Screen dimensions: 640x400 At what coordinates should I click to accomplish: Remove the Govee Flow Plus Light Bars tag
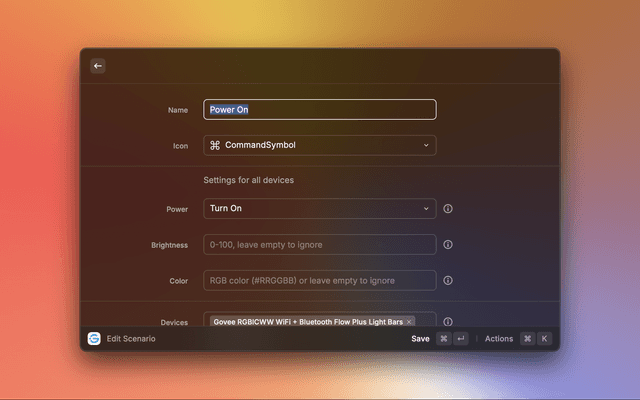coord(410,322)
